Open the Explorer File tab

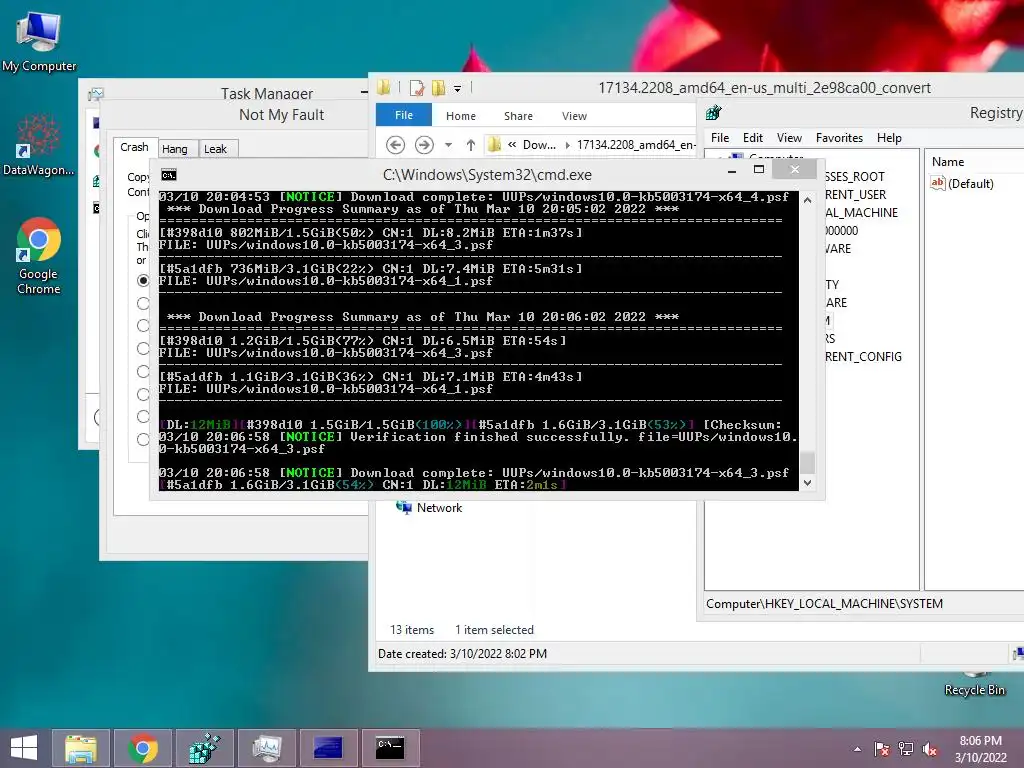[404, 115]
